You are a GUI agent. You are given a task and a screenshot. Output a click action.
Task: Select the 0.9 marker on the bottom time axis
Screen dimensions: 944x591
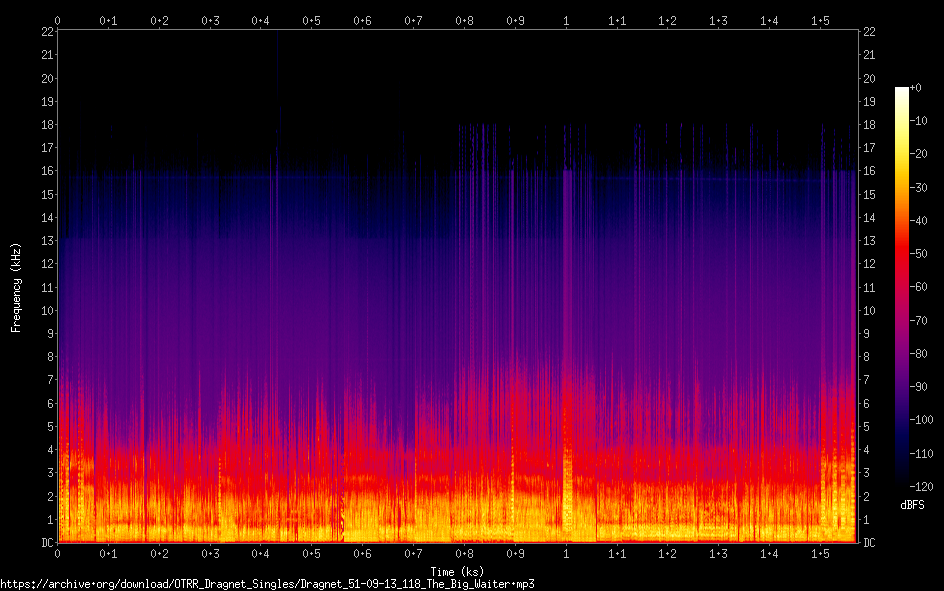tap(515, 553)
